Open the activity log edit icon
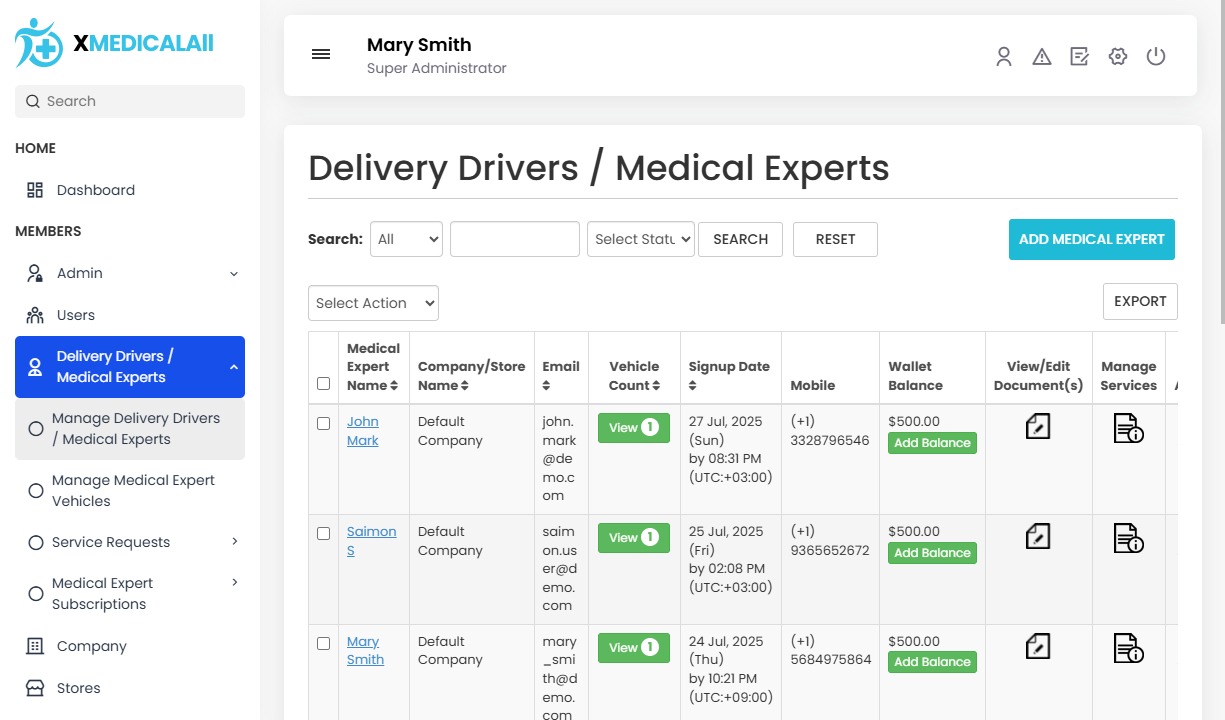Image resolution: width=1225 pixels, height=720 pixels. [1080, 56]
